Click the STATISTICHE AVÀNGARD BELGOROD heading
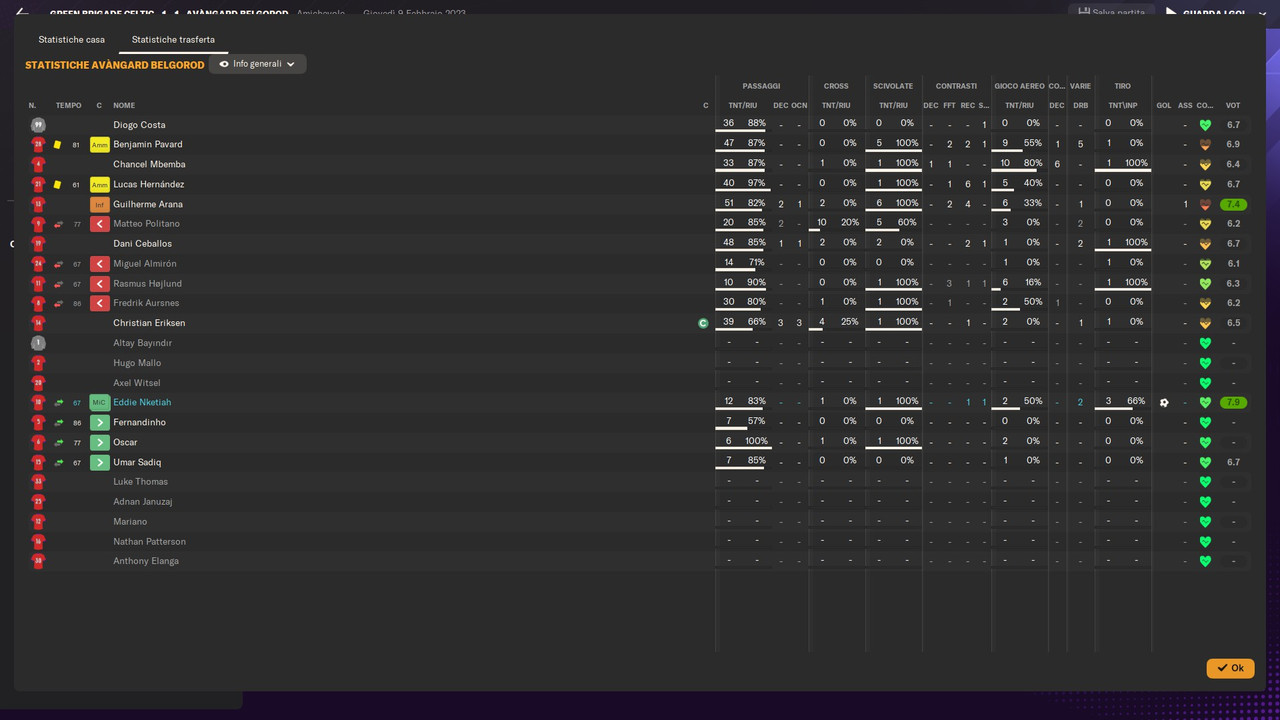Image resolution: width=1280 pixels, height=720 pixels. pos(115,65)
